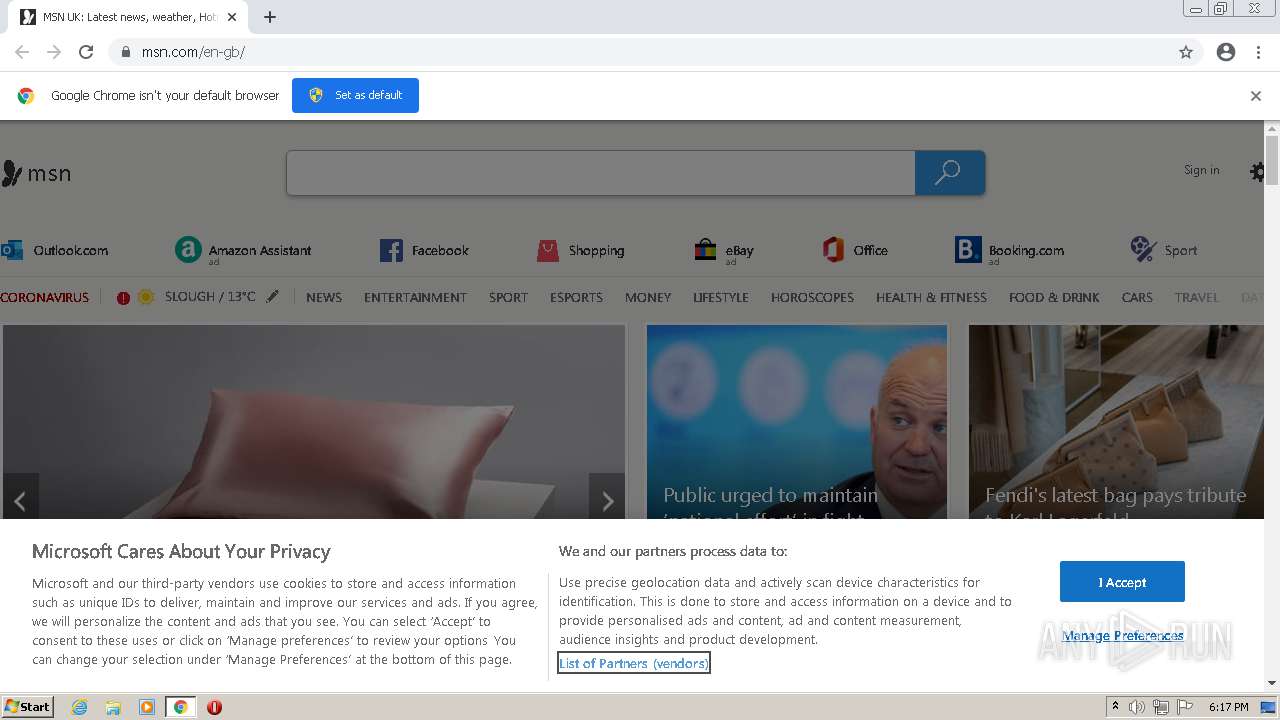Open the media player taskbar icon
The height and width of the screenshot is (720, 1280).
pyautogui.click(x=147, y=707)
